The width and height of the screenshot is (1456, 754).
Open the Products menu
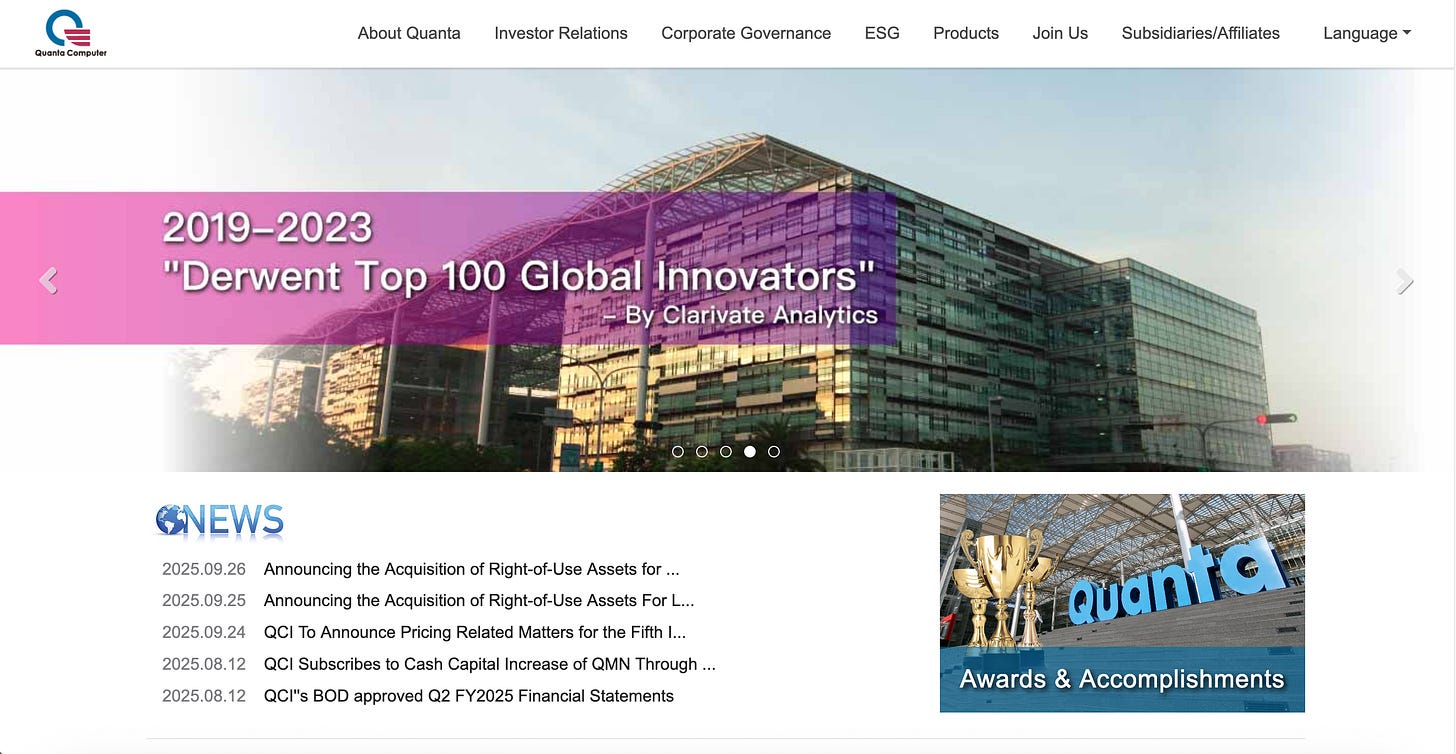[966, 33]
